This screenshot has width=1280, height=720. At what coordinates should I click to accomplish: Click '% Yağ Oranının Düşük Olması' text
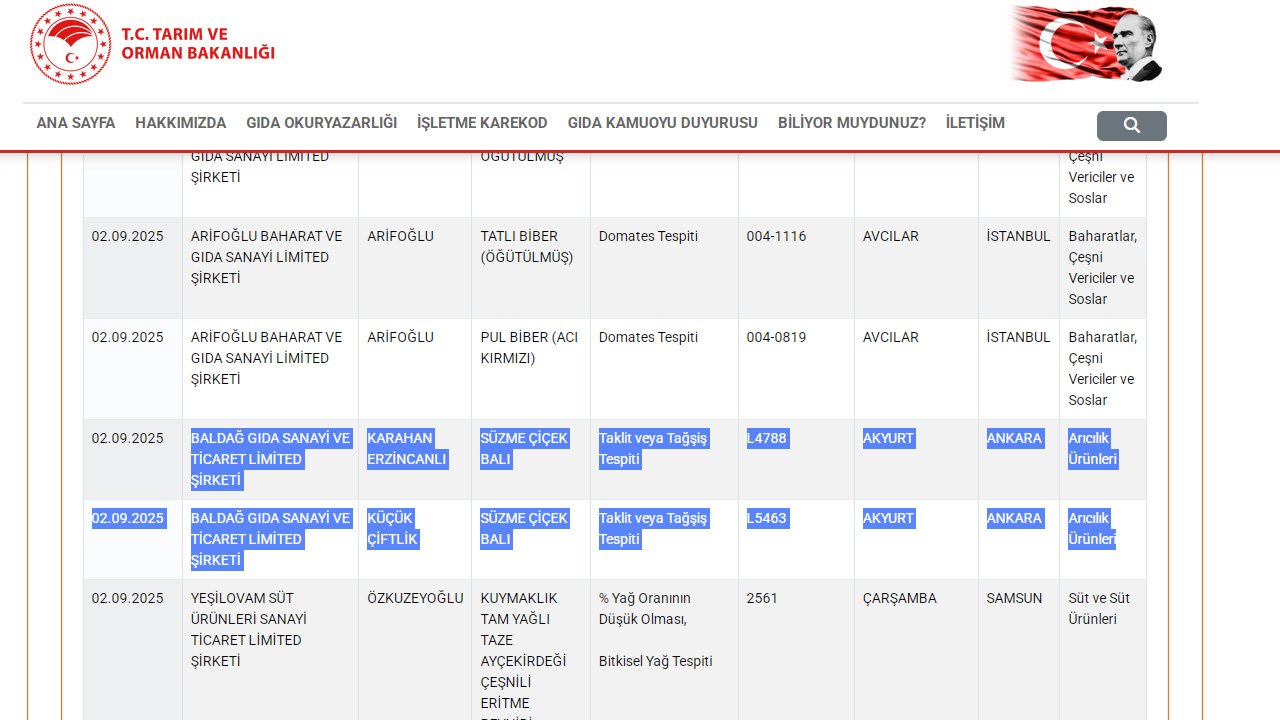pos(645,609)
